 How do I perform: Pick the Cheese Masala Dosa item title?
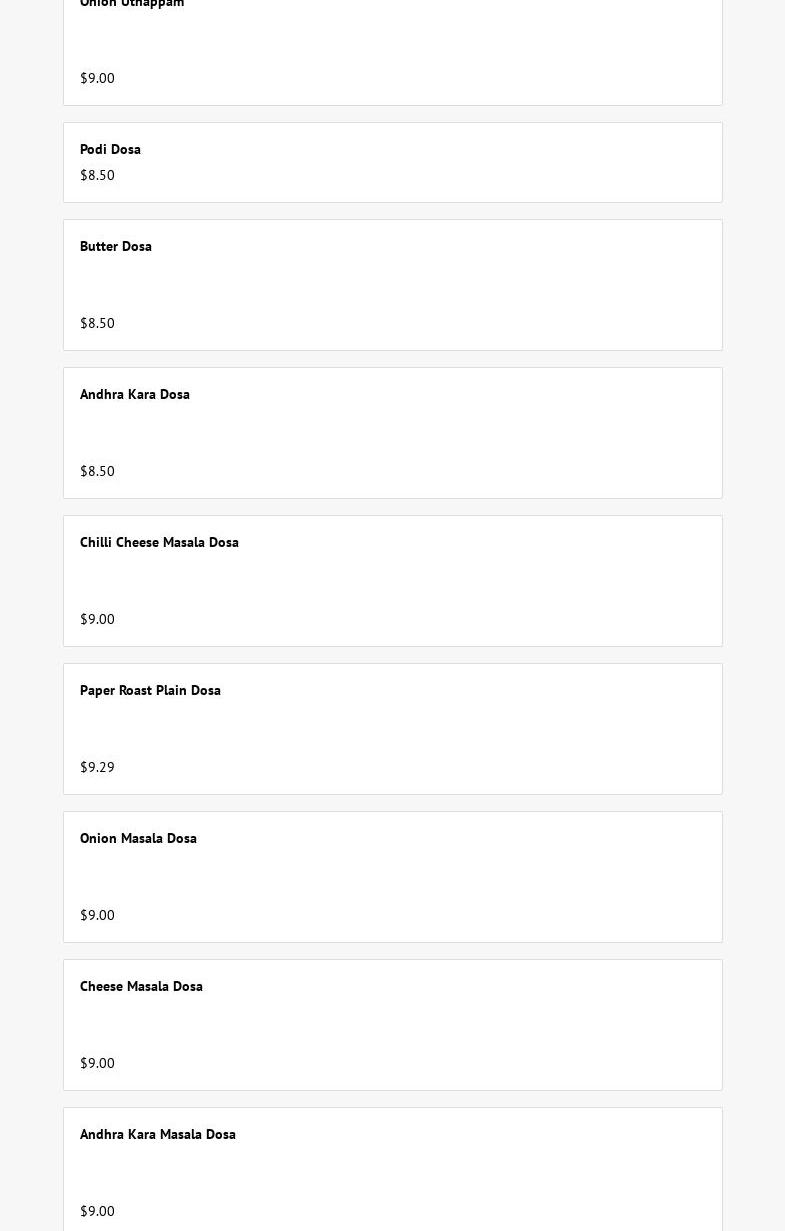pyautogui.click(x=141, y=986)
